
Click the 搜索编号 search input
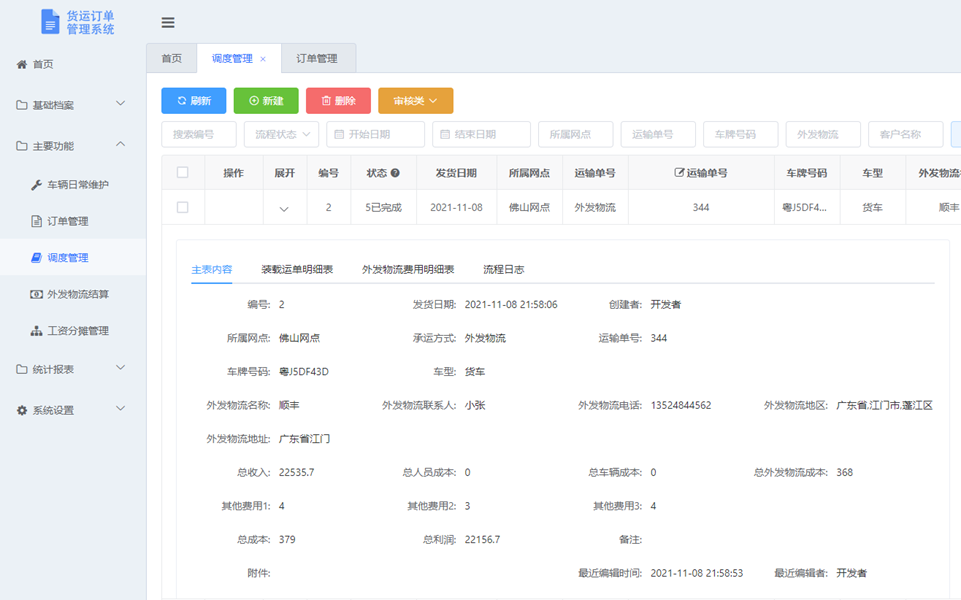(x=199, y=134)
